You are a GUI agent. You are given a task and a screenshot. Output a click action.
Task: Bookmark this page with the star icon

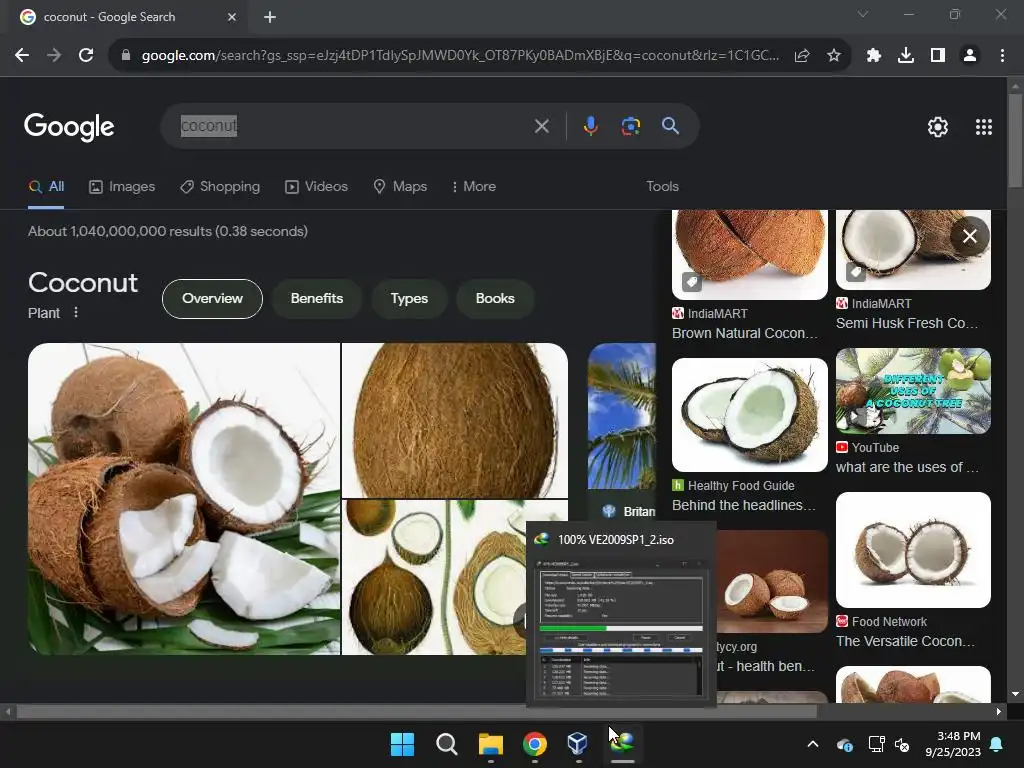click(x=833, y=56)
